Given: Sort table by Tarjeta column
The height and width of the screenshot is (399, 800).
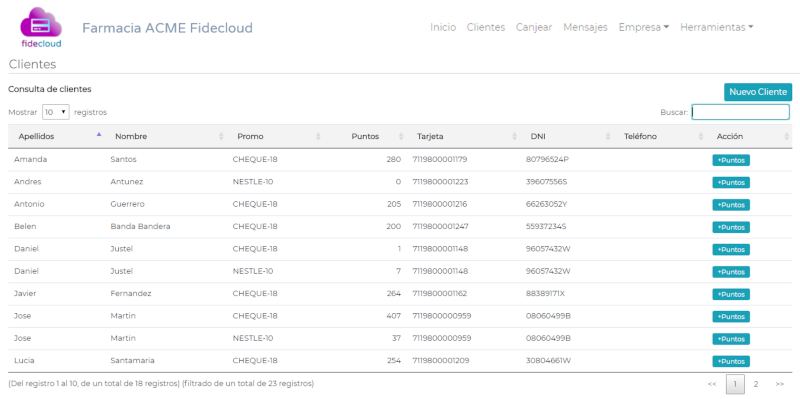Looking at the screenshot, I should [x=463, y=136].
